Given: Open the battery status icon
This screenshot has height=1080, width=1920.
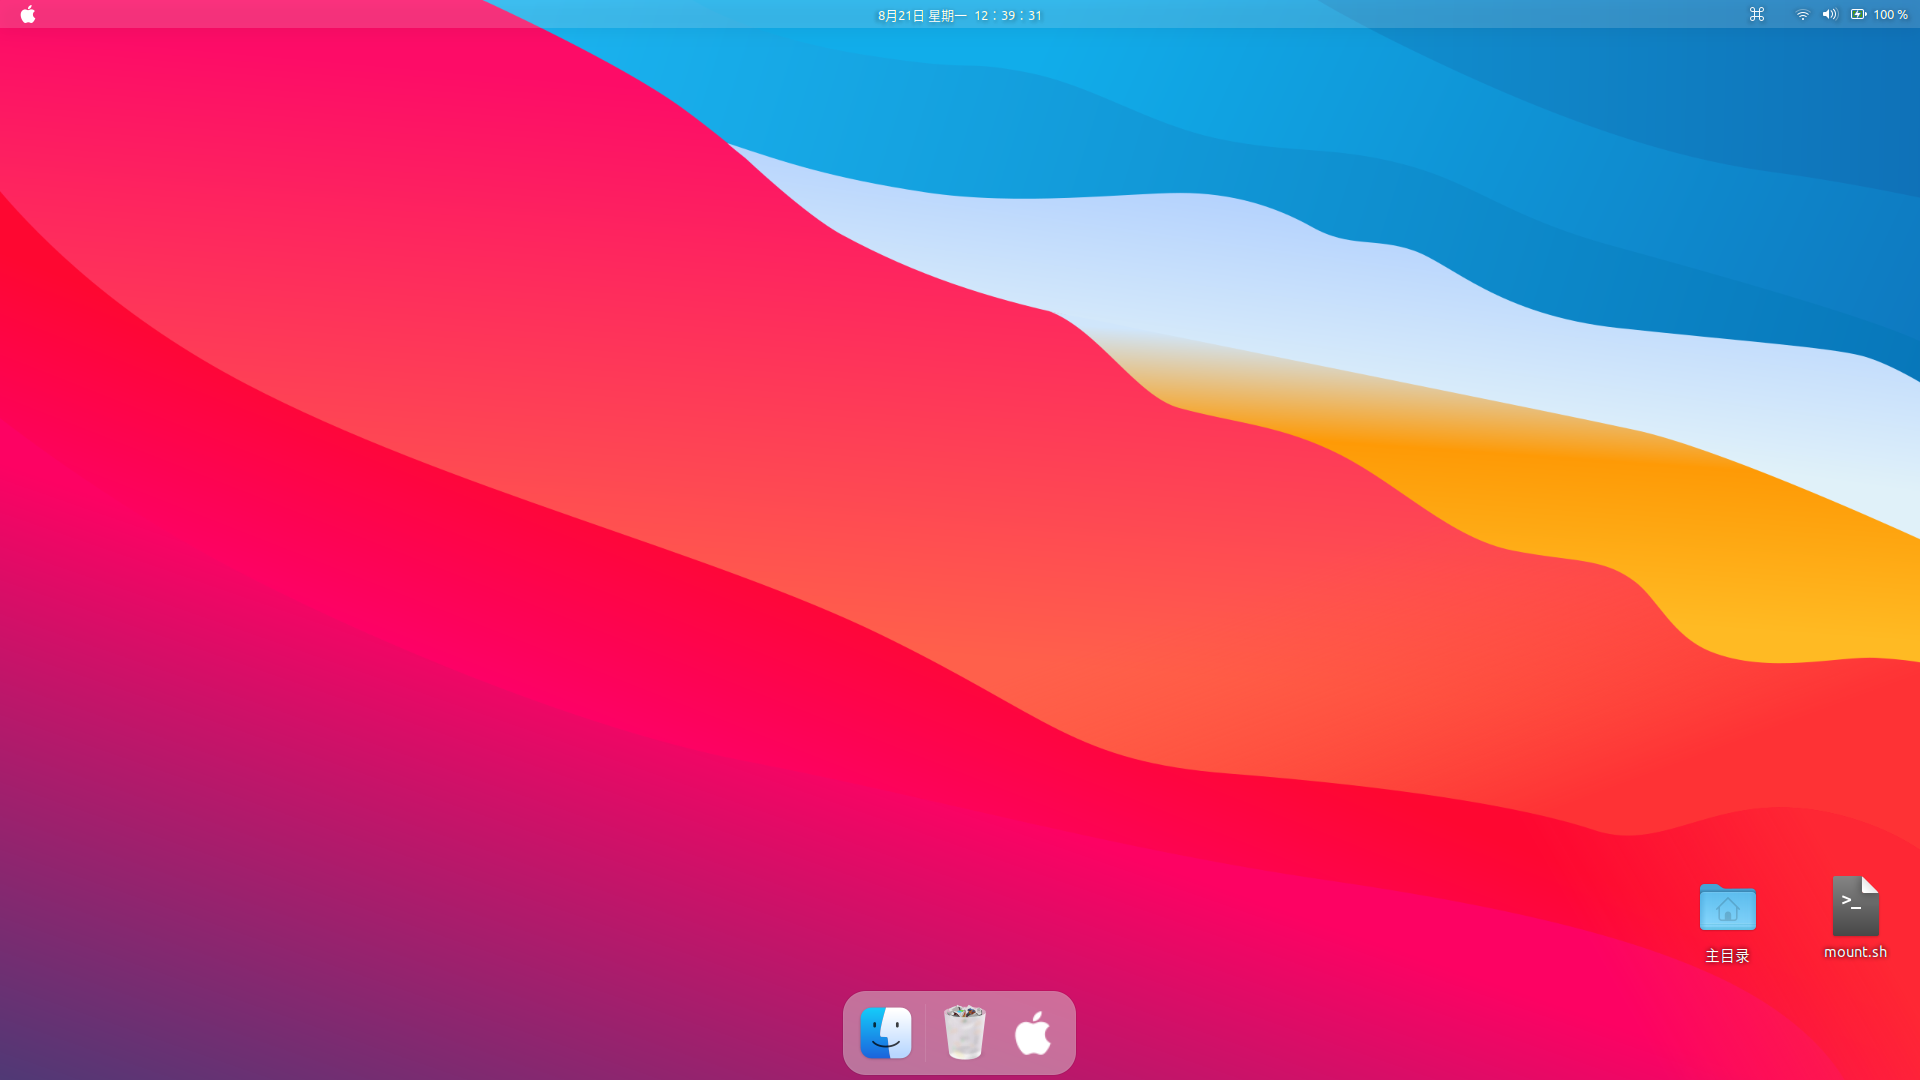Looking at the screenshot, I should pyautogui.click(x=1858, y=14).
